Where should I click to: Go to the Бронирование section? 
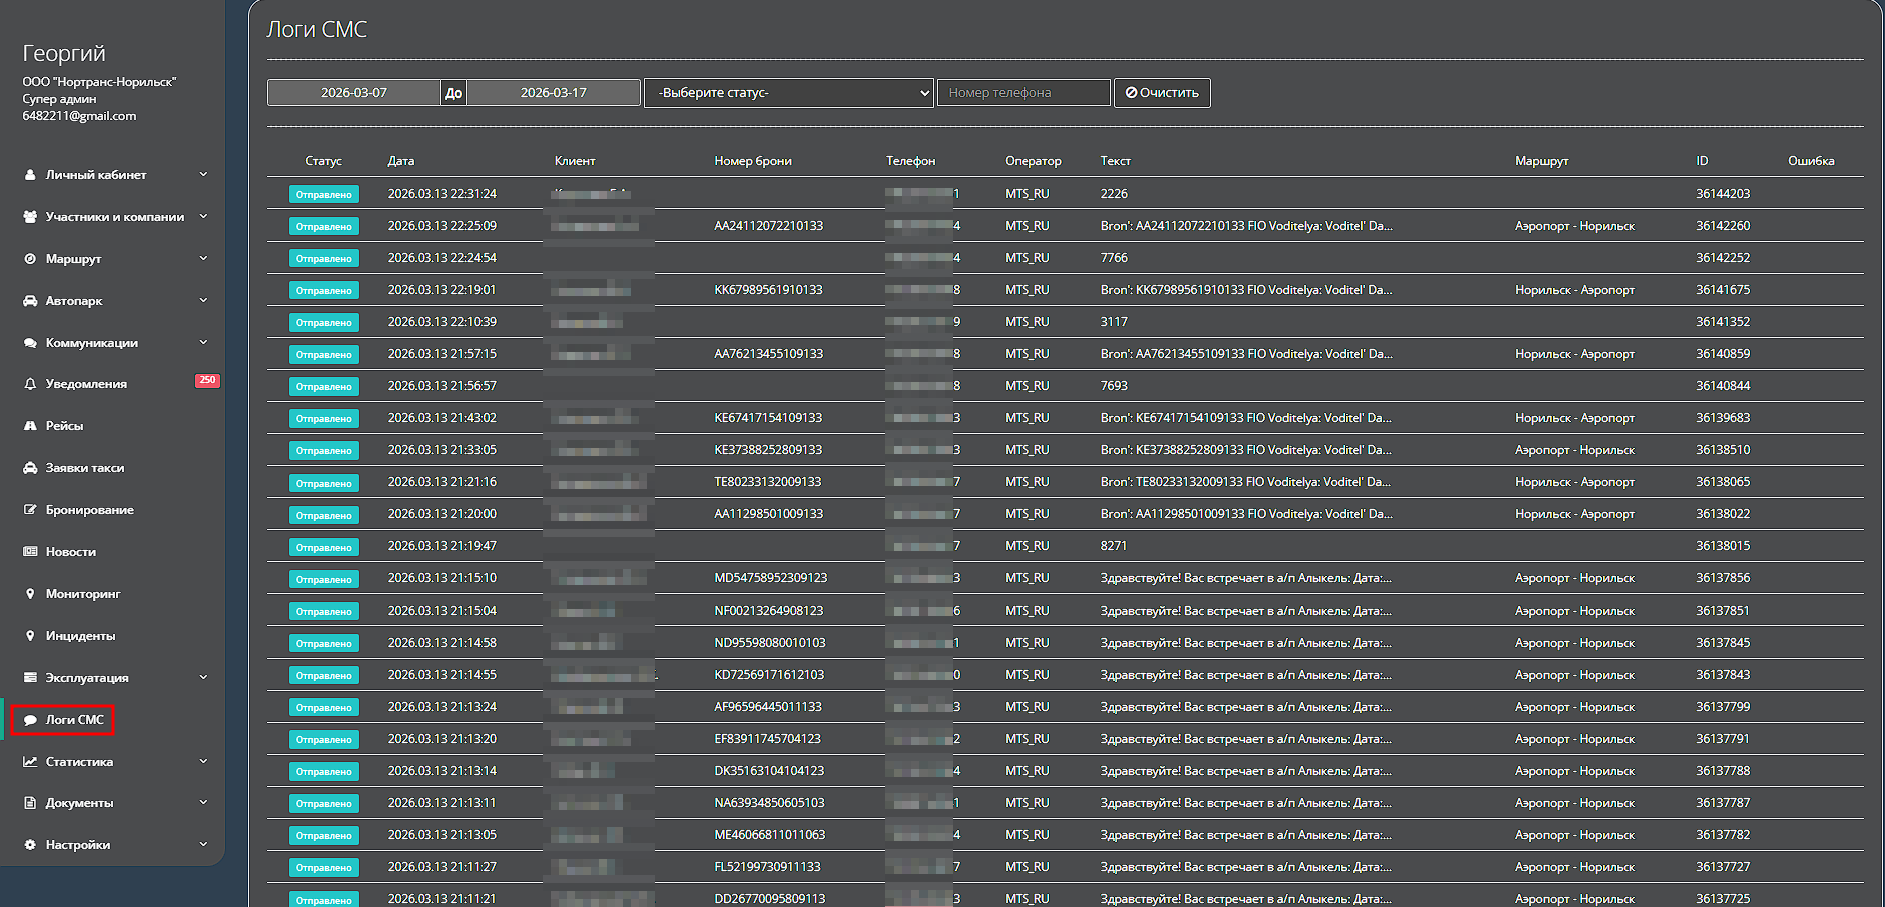coord(89,510)
